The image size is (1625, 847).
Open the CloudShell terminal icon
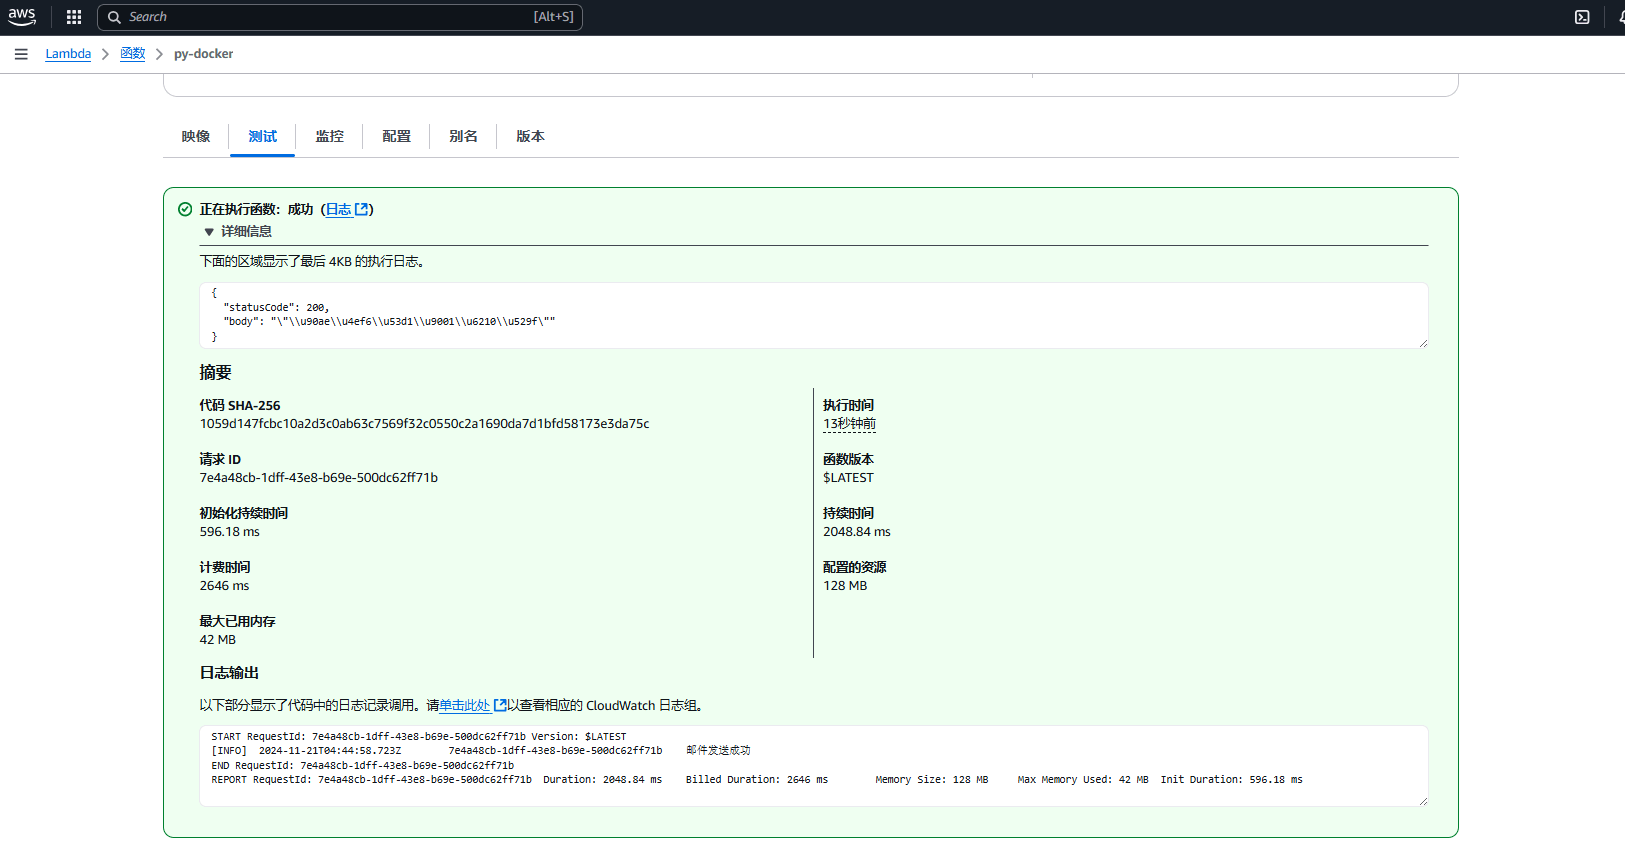coord(1582,17)
